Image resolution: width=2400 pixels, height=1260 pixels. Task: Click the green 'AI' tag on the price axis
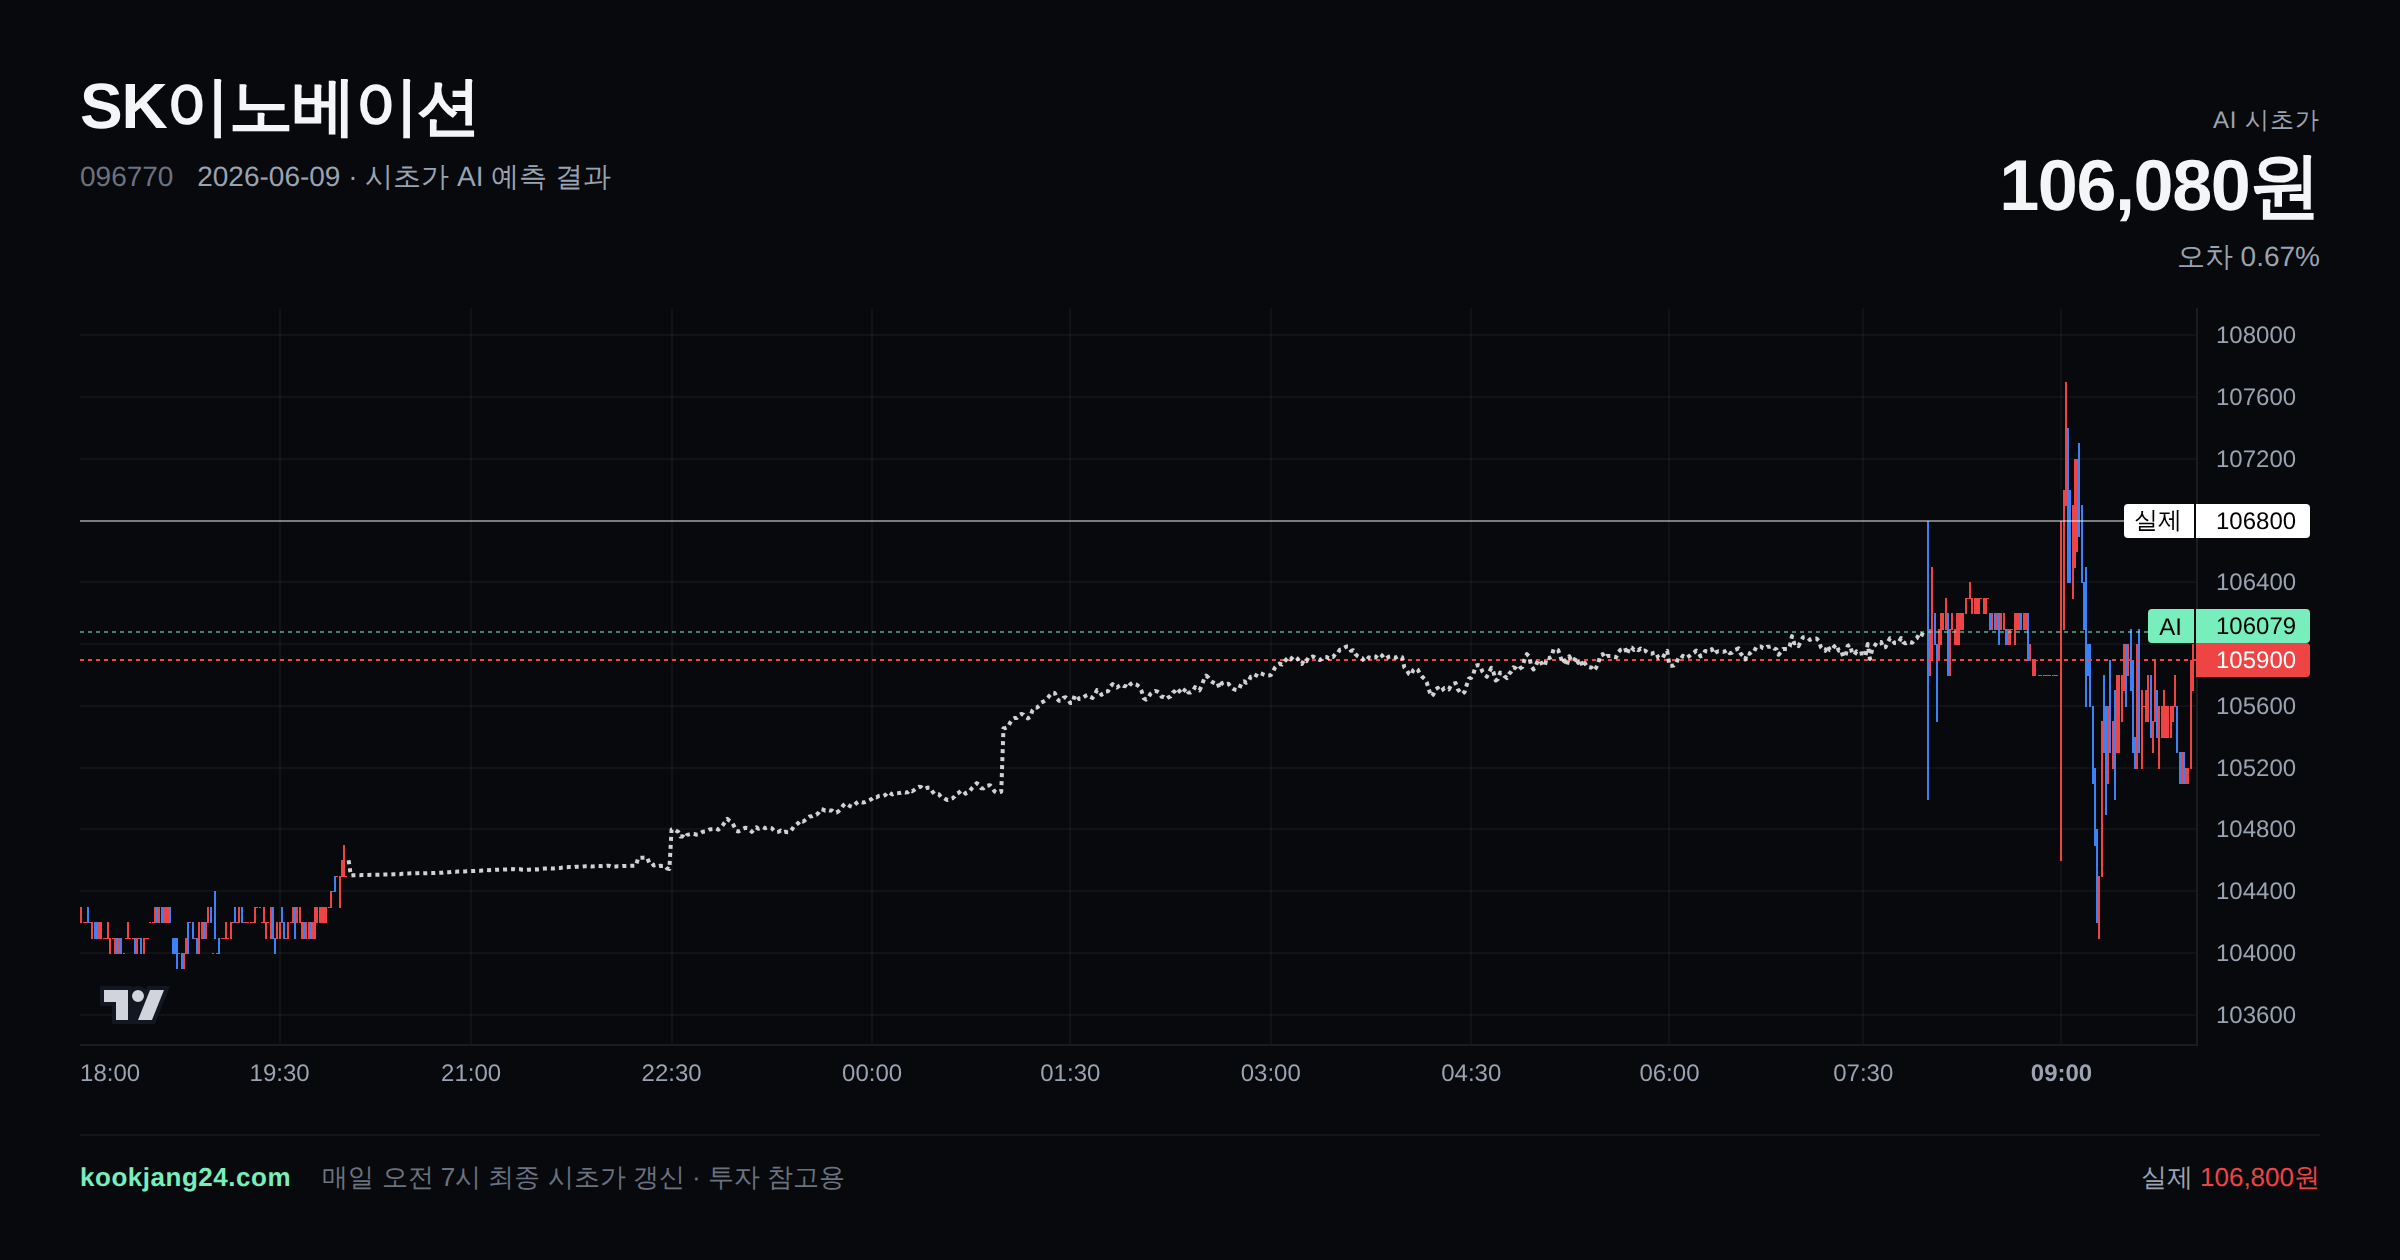pos(2170,626)
